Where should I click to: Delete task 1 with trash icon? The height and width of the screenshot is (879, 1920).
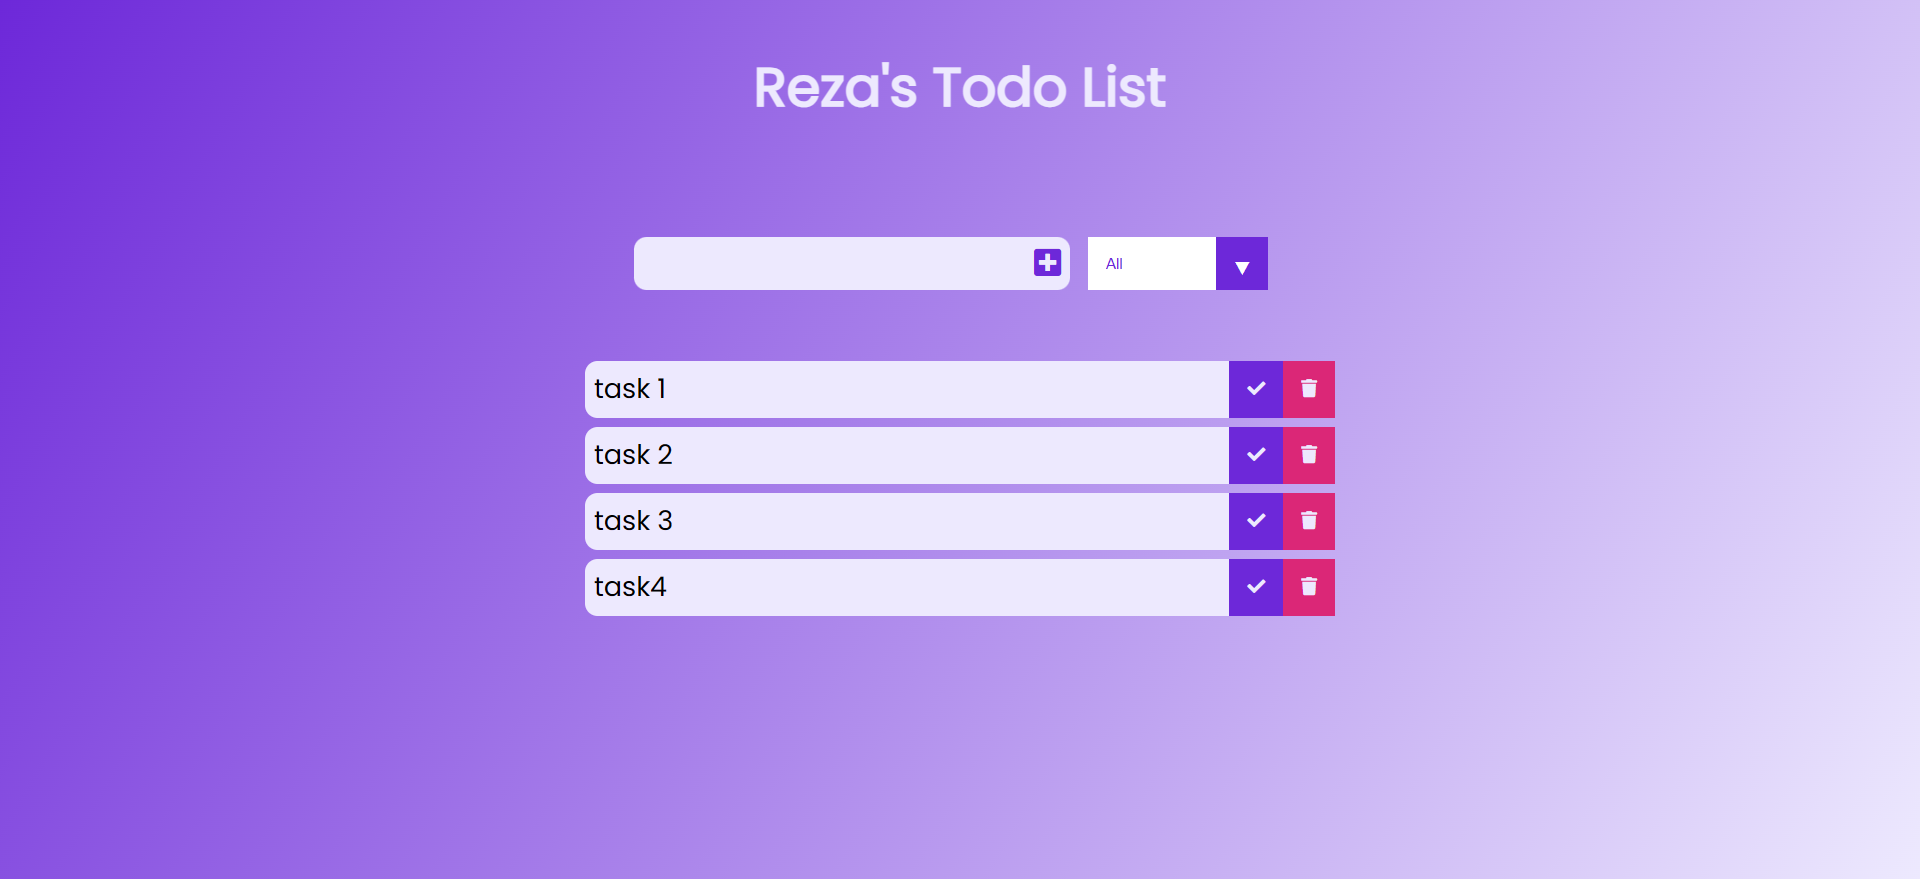click(x=1309, y=389)
